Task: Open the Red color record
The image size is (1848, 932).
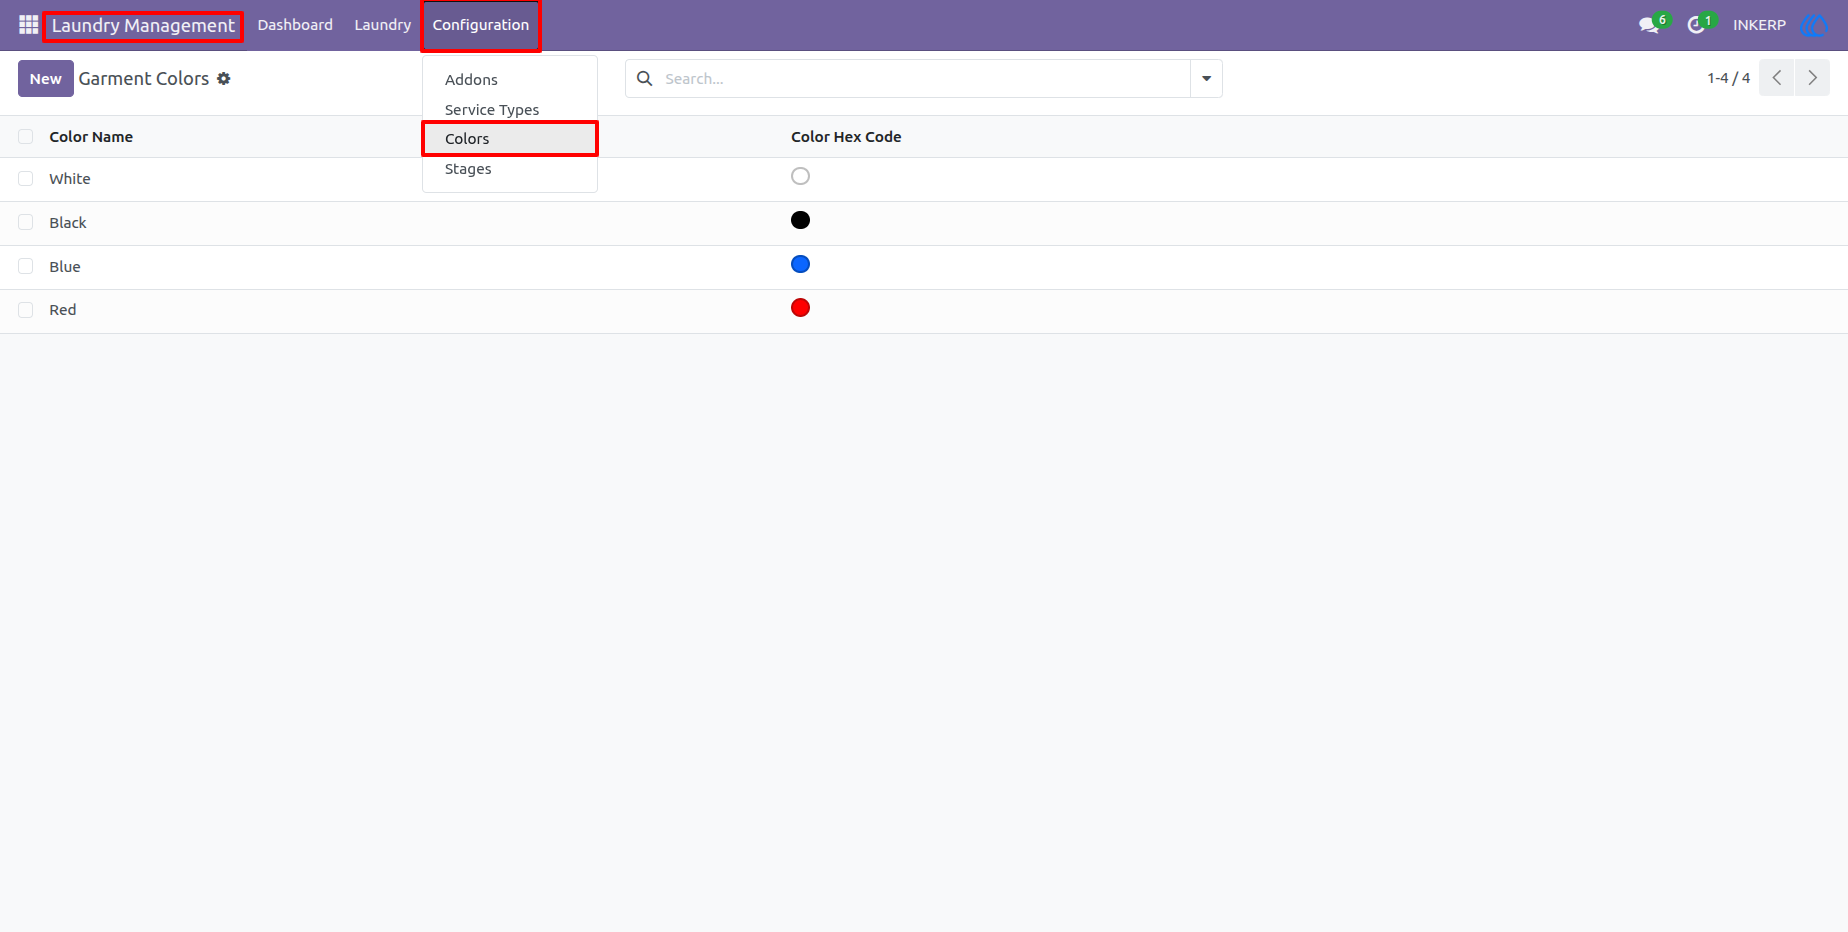Action: 63,310
